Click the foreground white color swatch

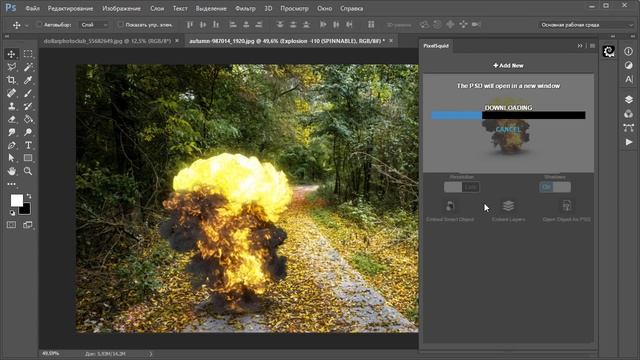coord(16,200)
